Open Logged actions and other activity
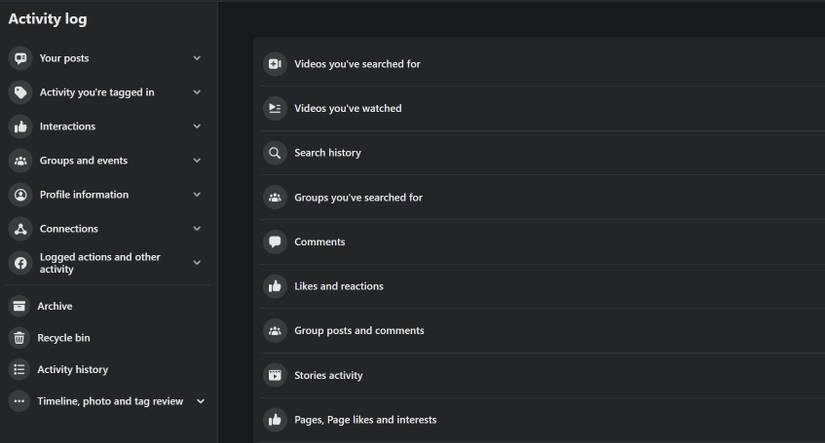The width and height of the screenshot is (825, 443). (x=107, y=263)
